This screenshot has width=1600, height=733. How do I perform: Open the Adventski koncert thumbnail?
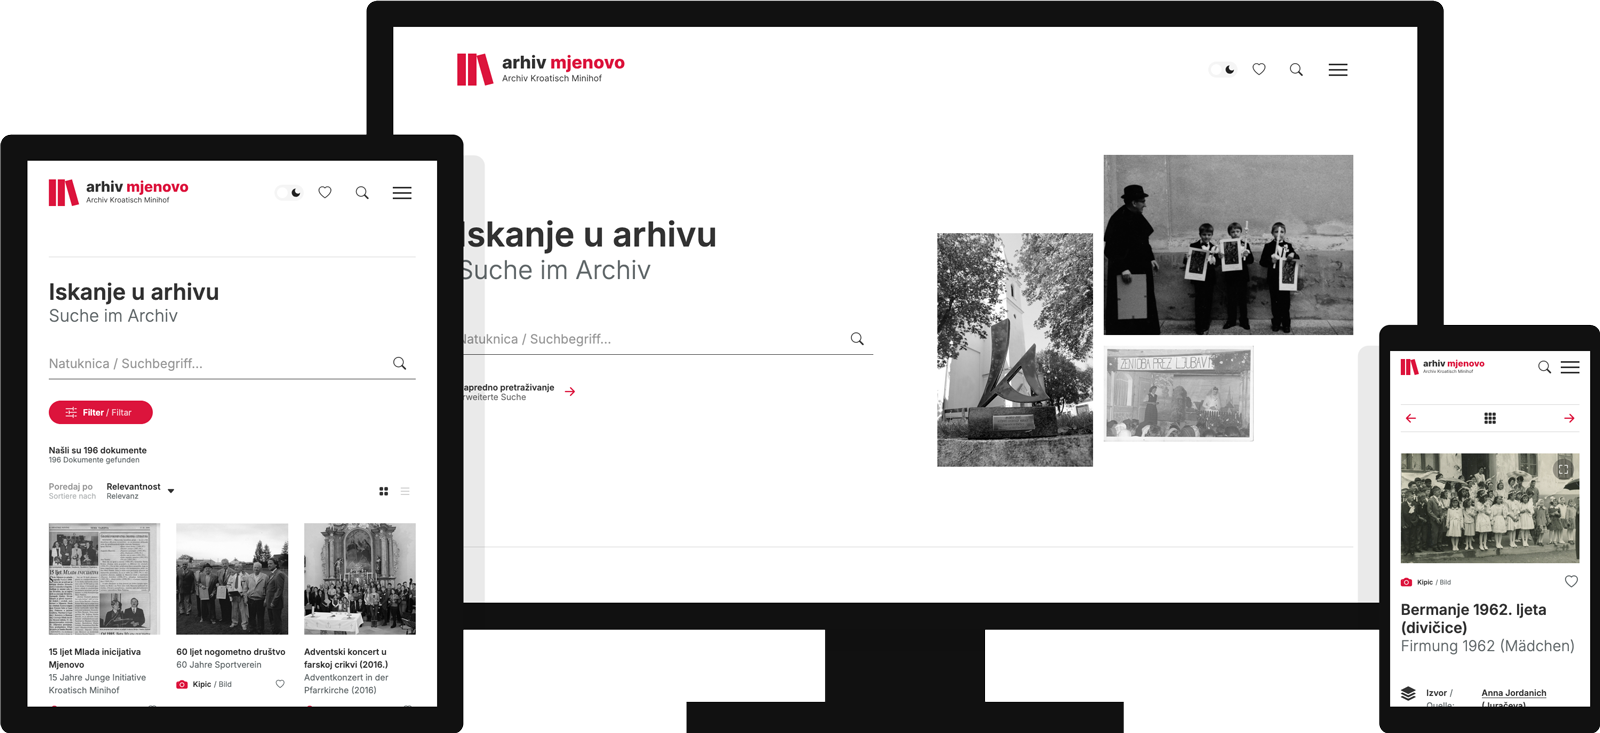(x=359, y=578)
